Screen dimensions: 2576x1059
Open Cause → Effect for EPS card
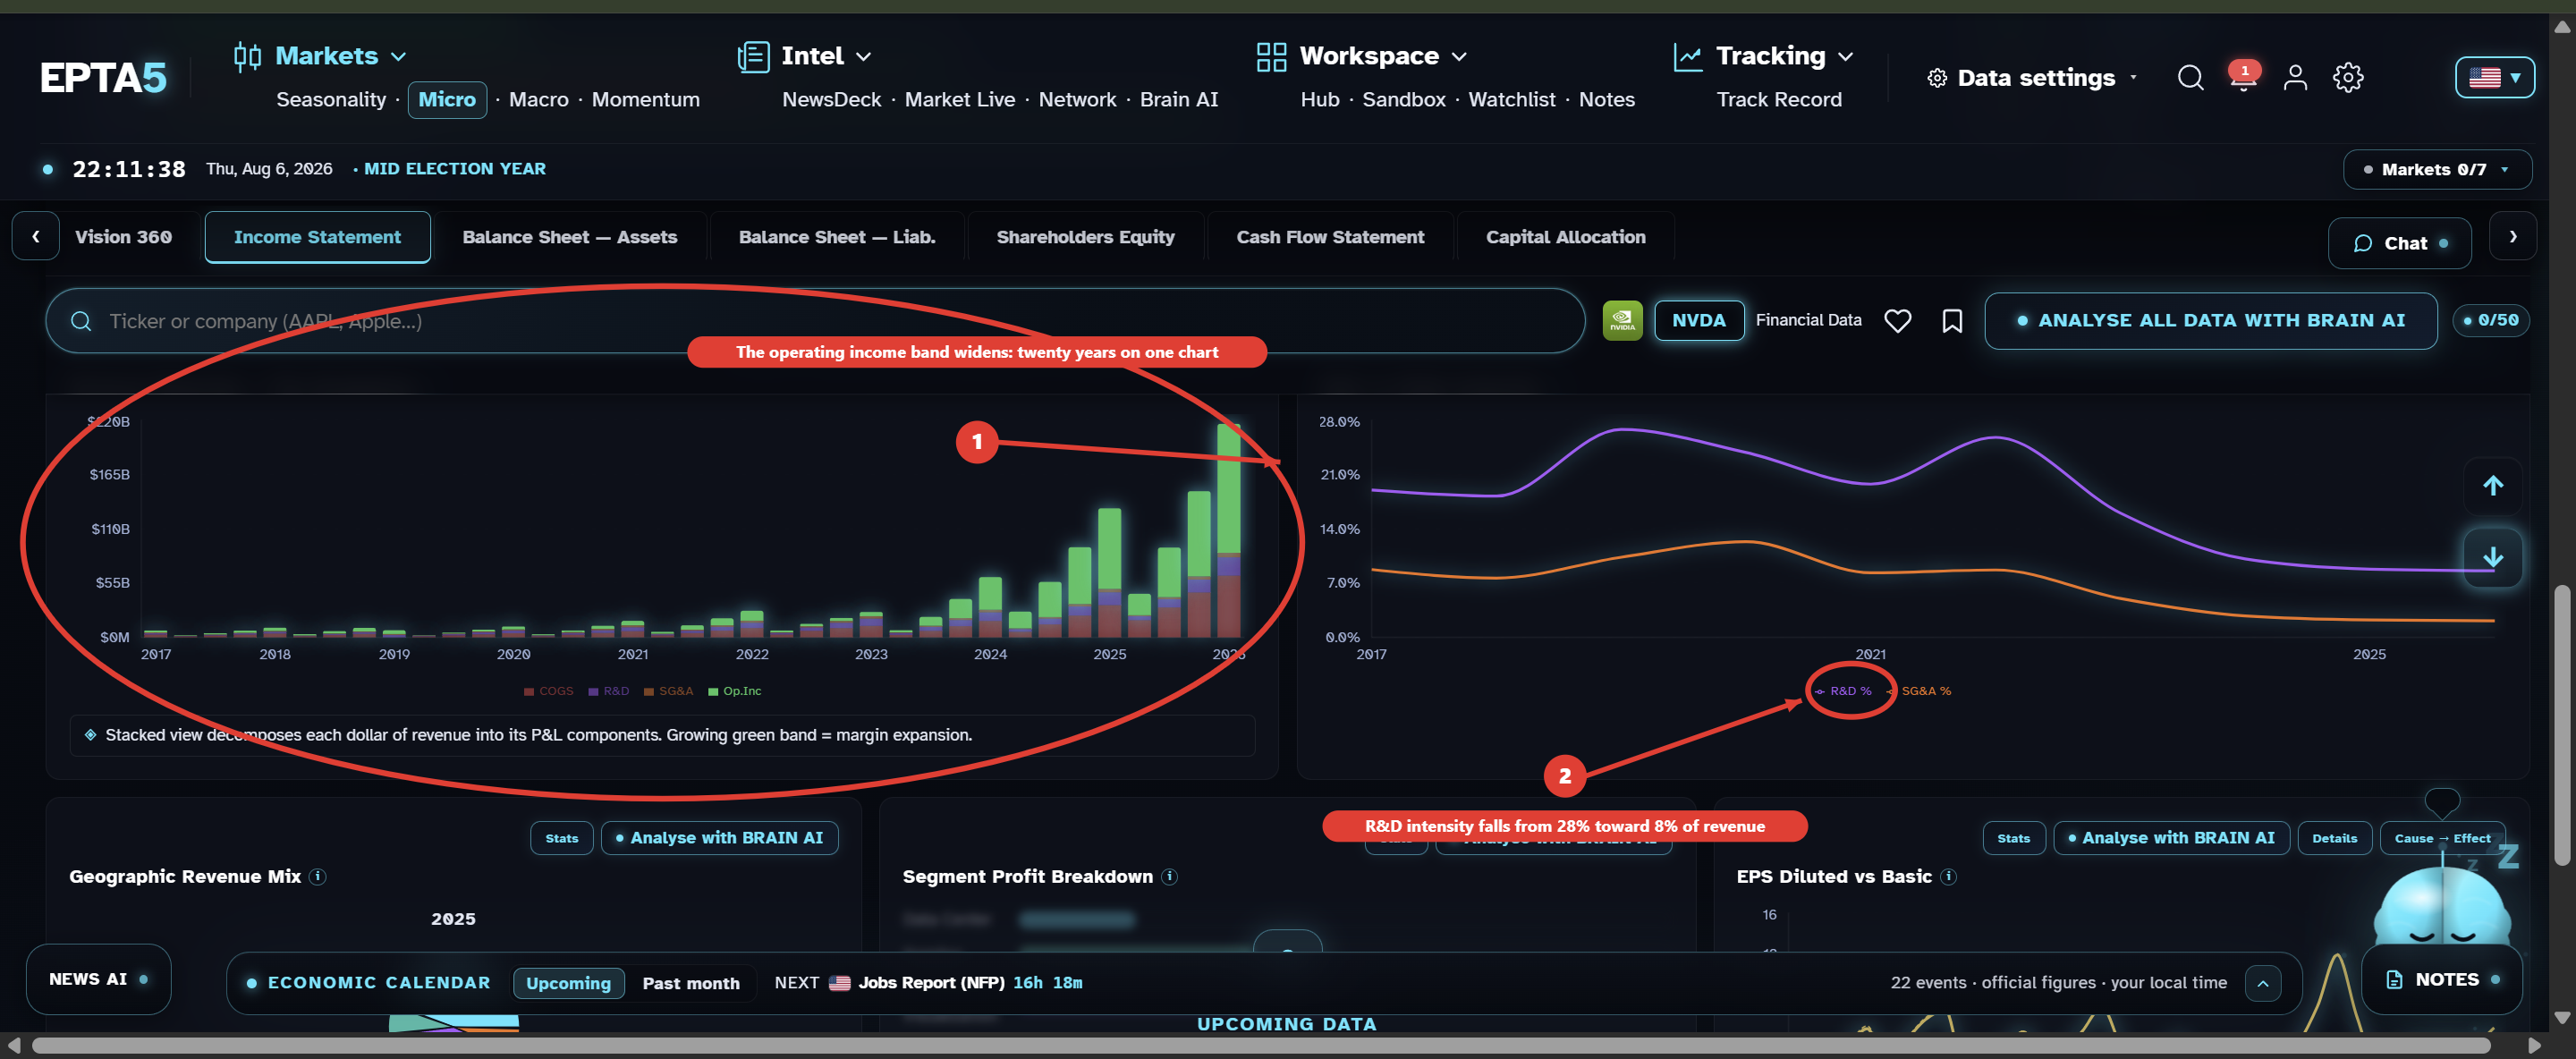2442,838
